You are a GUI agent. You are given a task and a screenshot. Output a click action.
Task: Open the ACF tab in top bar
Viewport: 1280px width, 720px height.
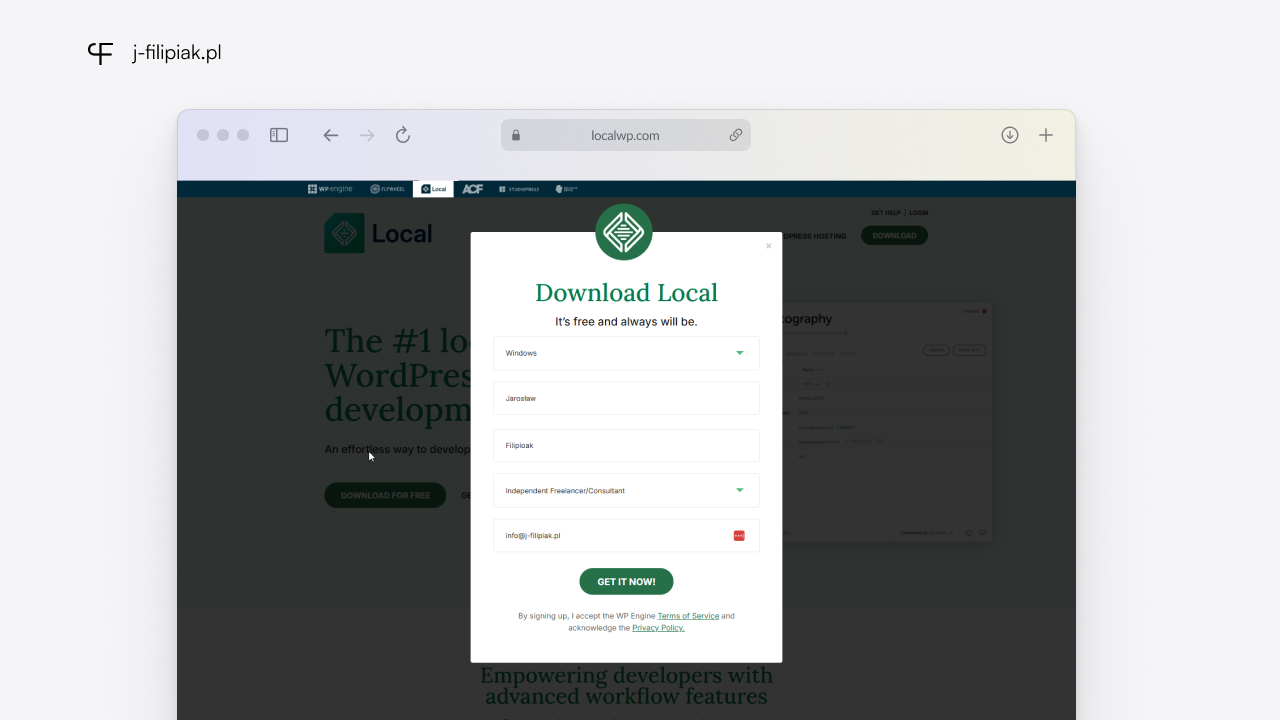pos(473,189)
